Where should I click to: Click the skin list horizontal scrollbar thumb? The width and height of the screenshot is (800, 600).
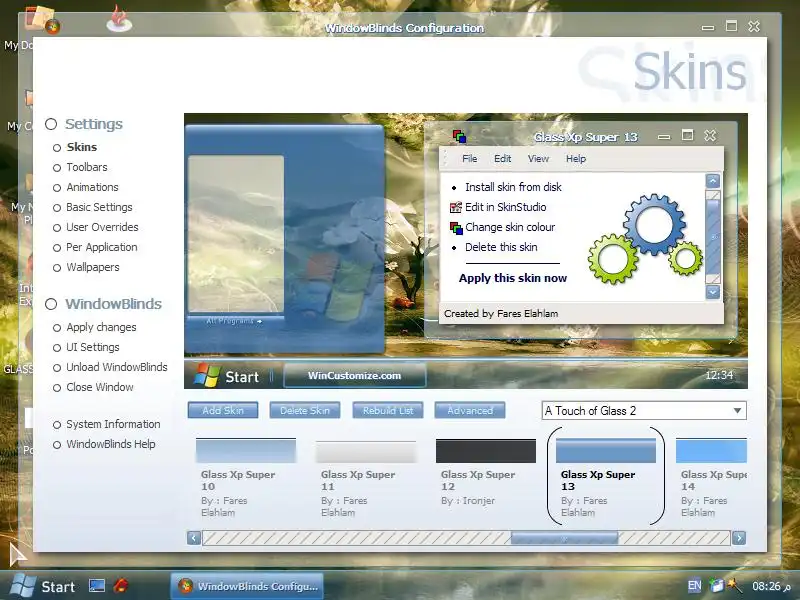564,538
